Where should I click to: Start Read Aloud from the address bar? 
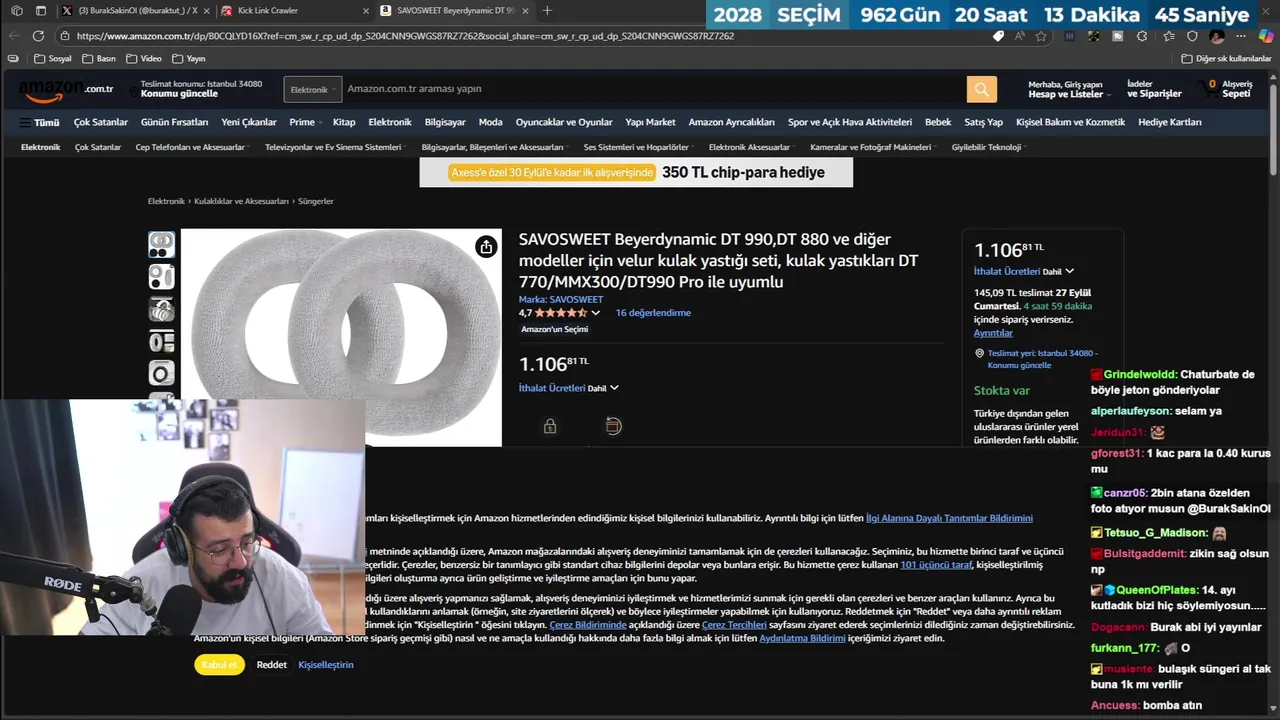pyautogui.click(x=1020, y=35)
